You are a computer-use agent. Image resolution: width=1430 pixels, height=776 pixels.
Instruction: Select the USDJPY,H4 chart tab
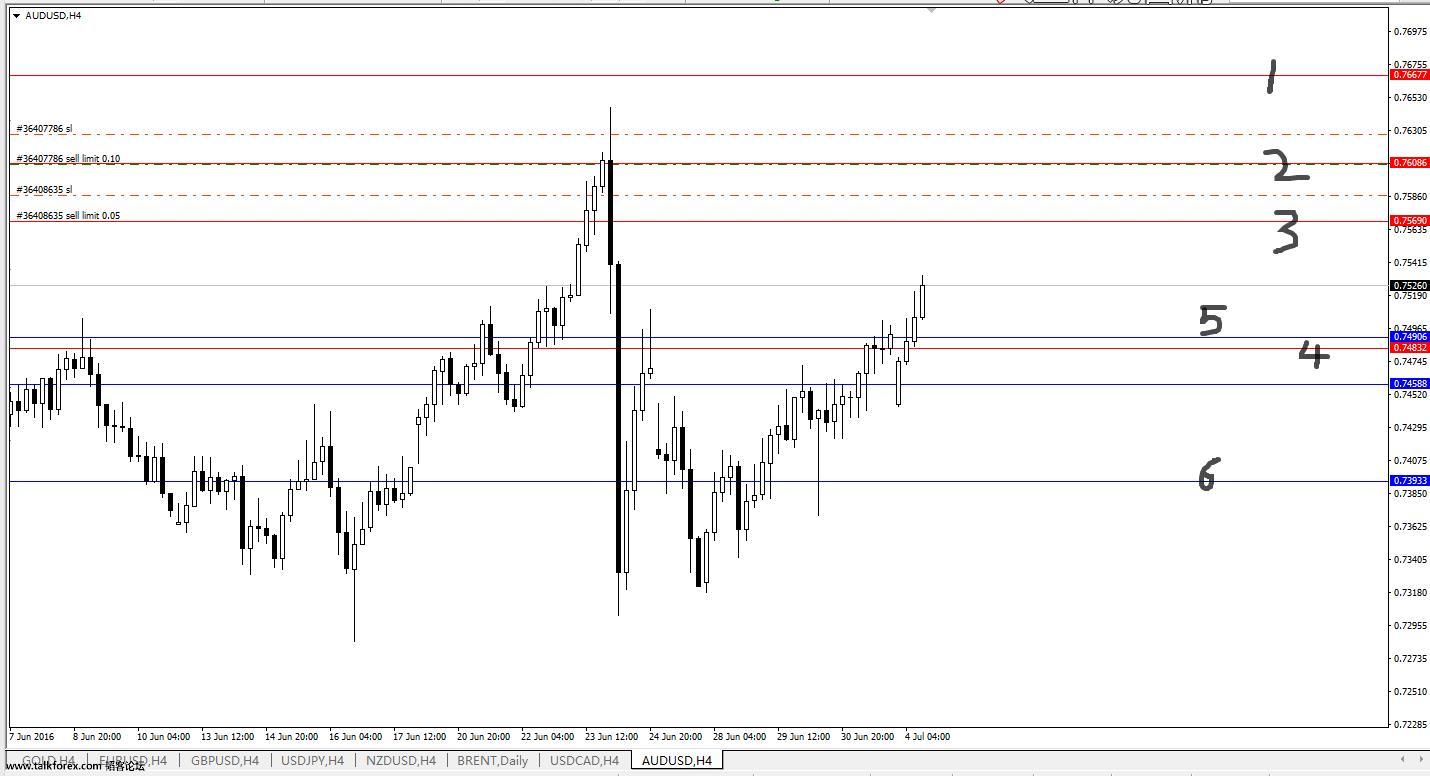click(313, 761)
